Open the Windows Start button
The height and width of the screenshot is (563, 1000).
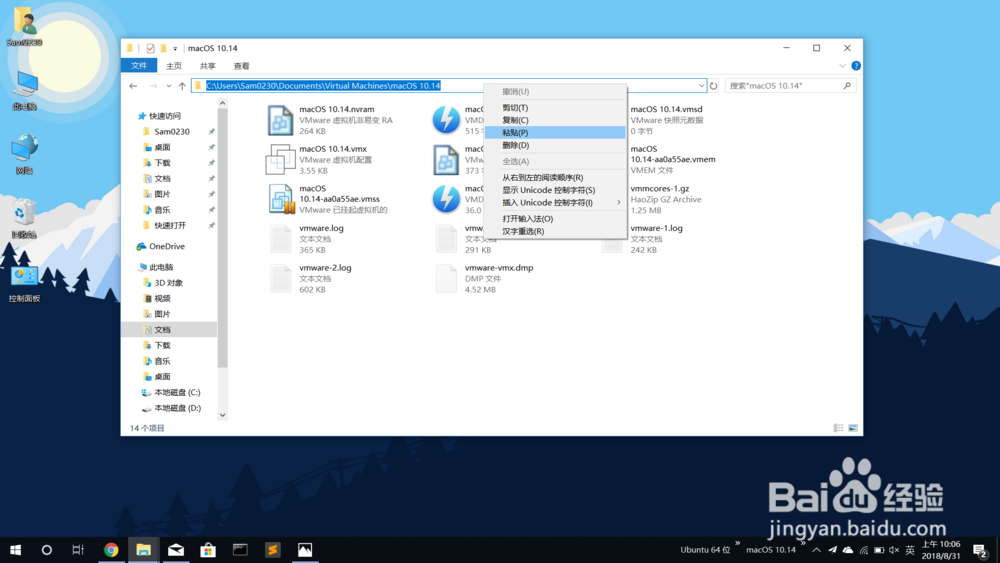(x=15, y=550)
